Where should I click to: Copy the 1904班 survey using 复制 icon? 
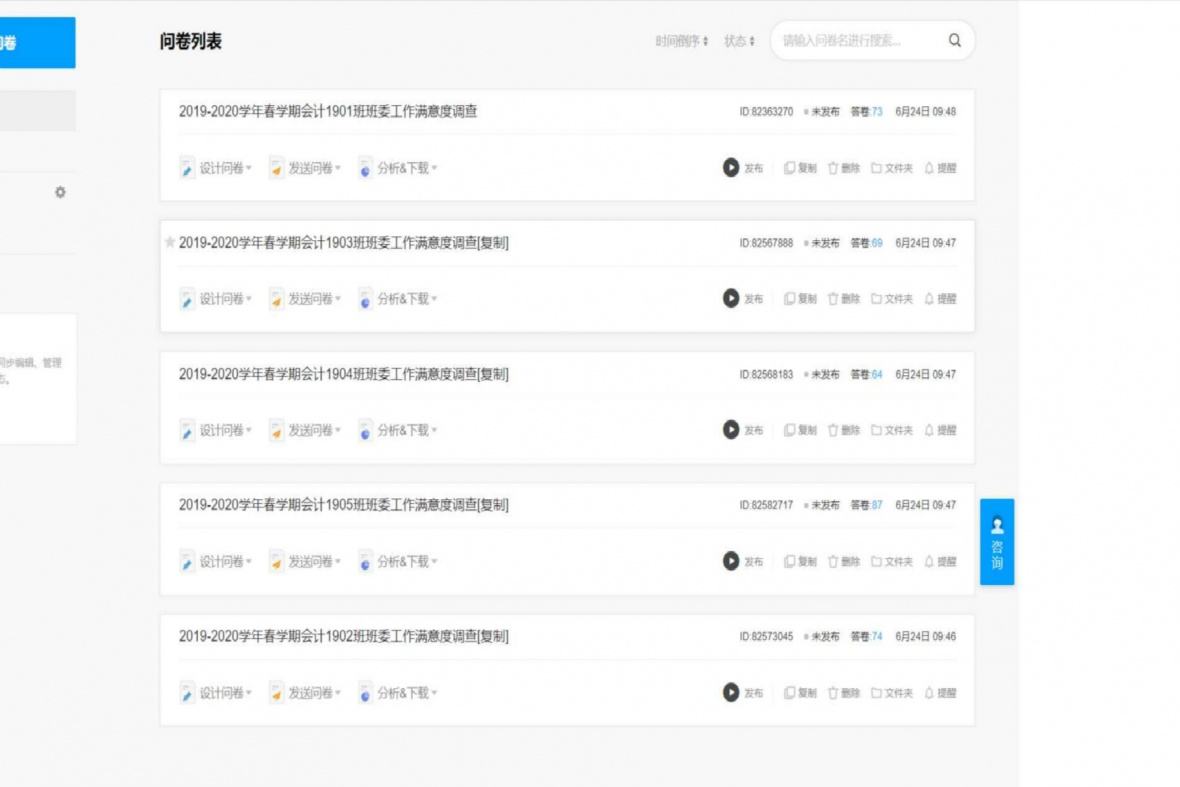(x=800, y=430)
